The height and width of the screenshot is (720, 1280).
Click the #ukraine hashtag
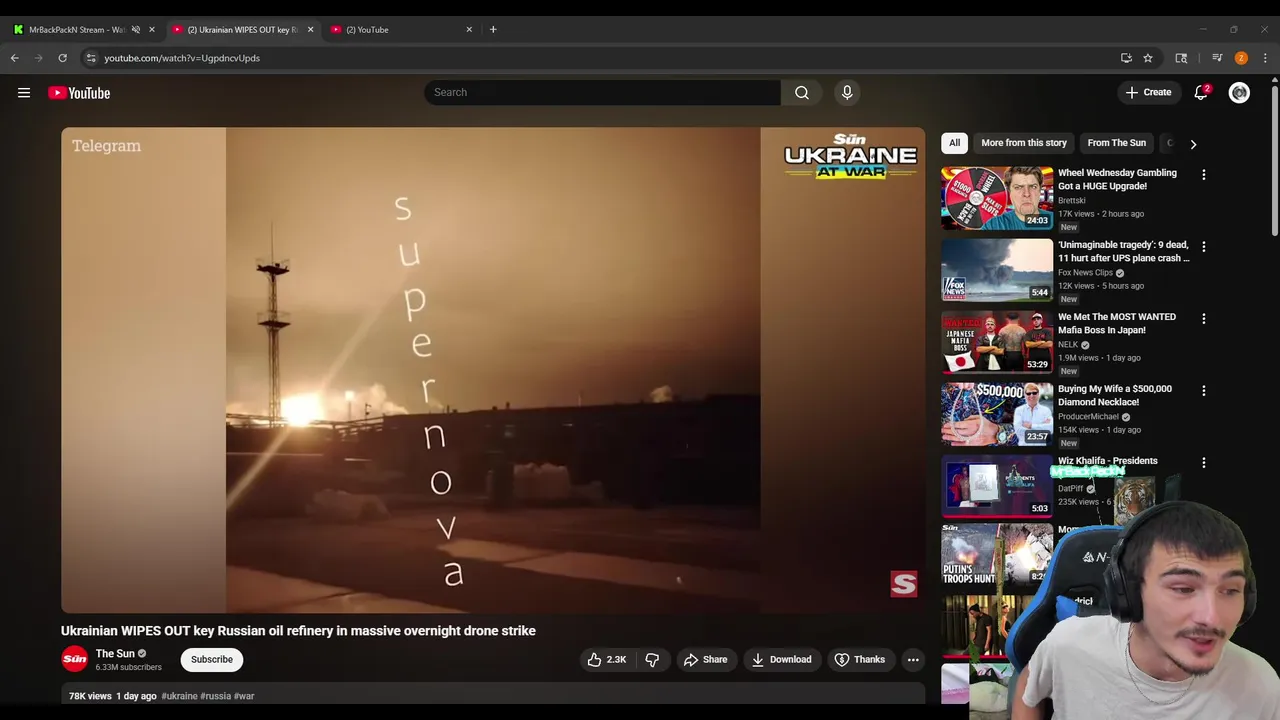pyautogui.click(x=179, y=696)
